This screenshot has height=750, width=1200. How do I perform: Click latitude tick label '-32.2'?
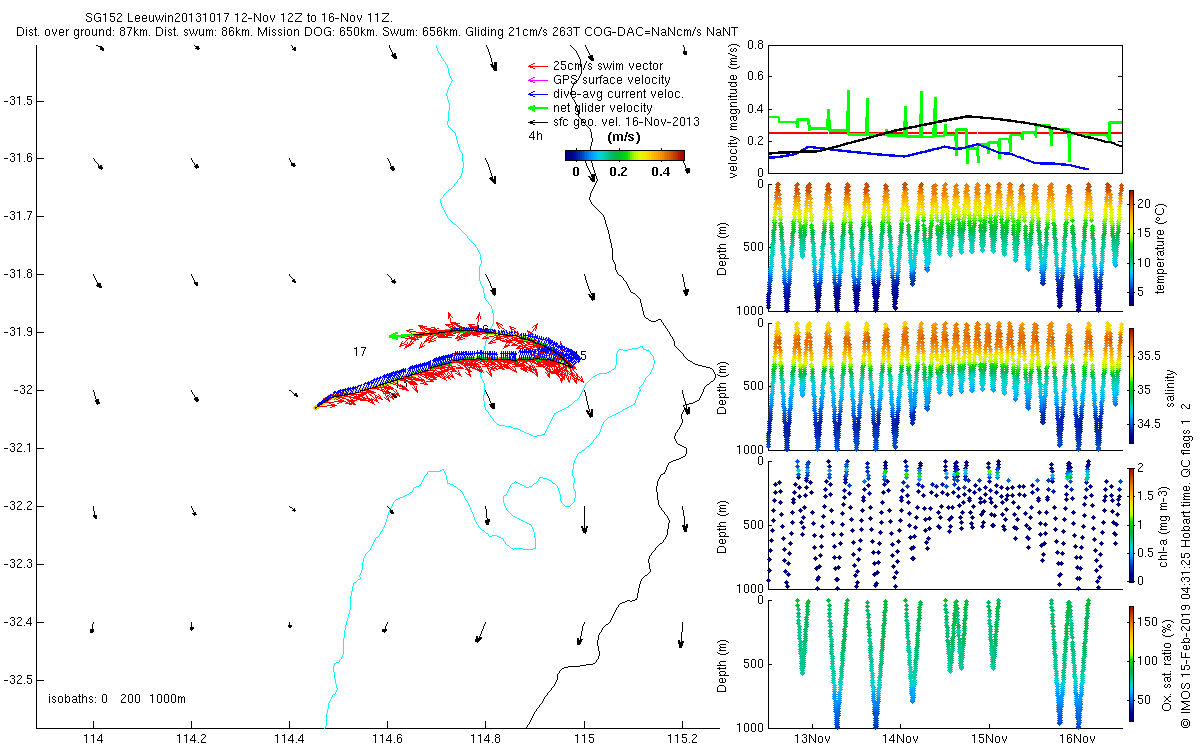coord(18,506)
